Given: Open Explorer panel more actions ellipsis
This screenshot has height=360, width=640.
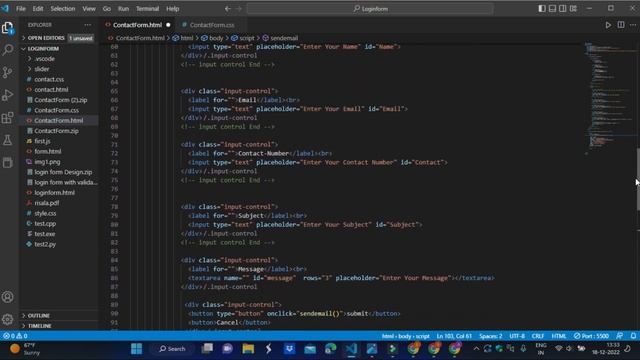Looking at the screenshot, I should tap(88, 25).
